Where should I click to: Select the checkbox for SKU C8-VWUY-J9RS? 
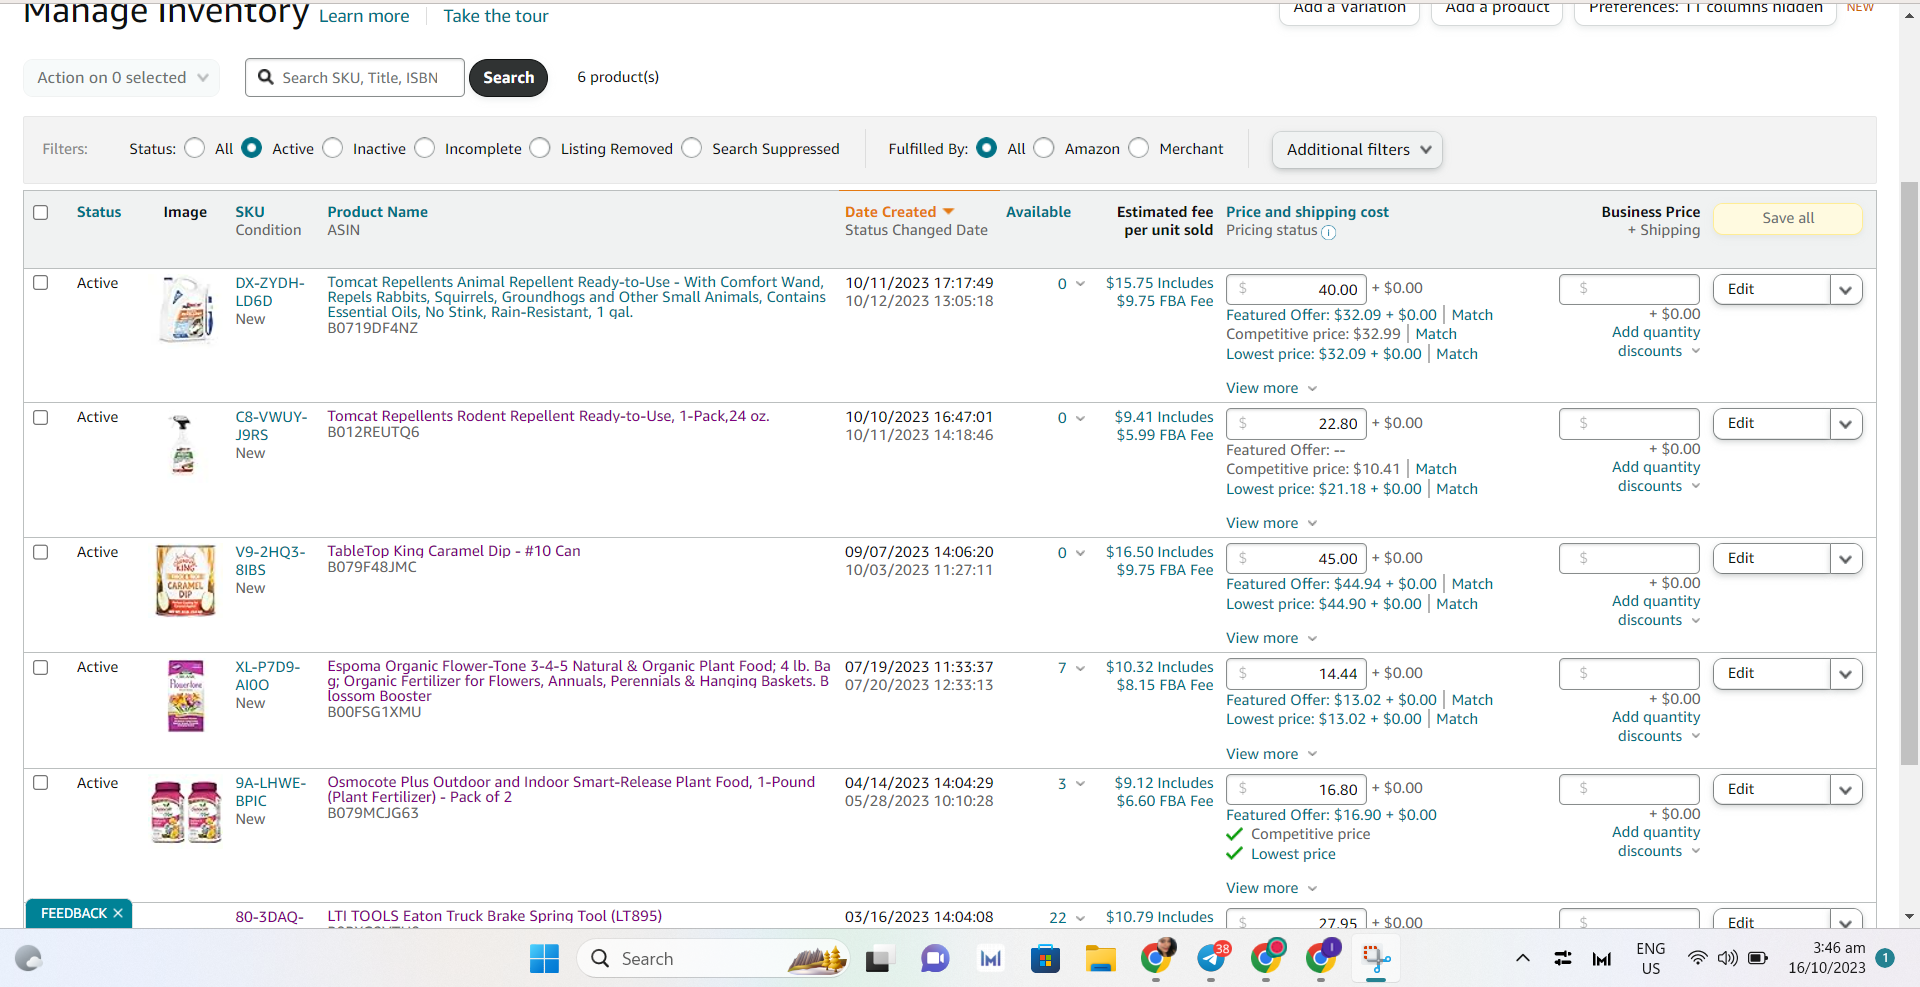point(41,417)
